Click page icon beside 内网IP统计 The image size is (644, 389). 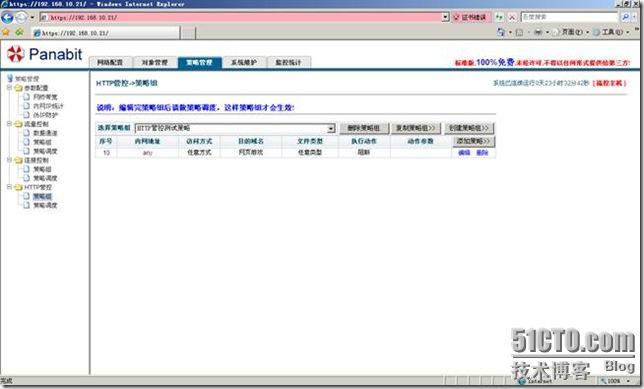[x=26, y=106]
